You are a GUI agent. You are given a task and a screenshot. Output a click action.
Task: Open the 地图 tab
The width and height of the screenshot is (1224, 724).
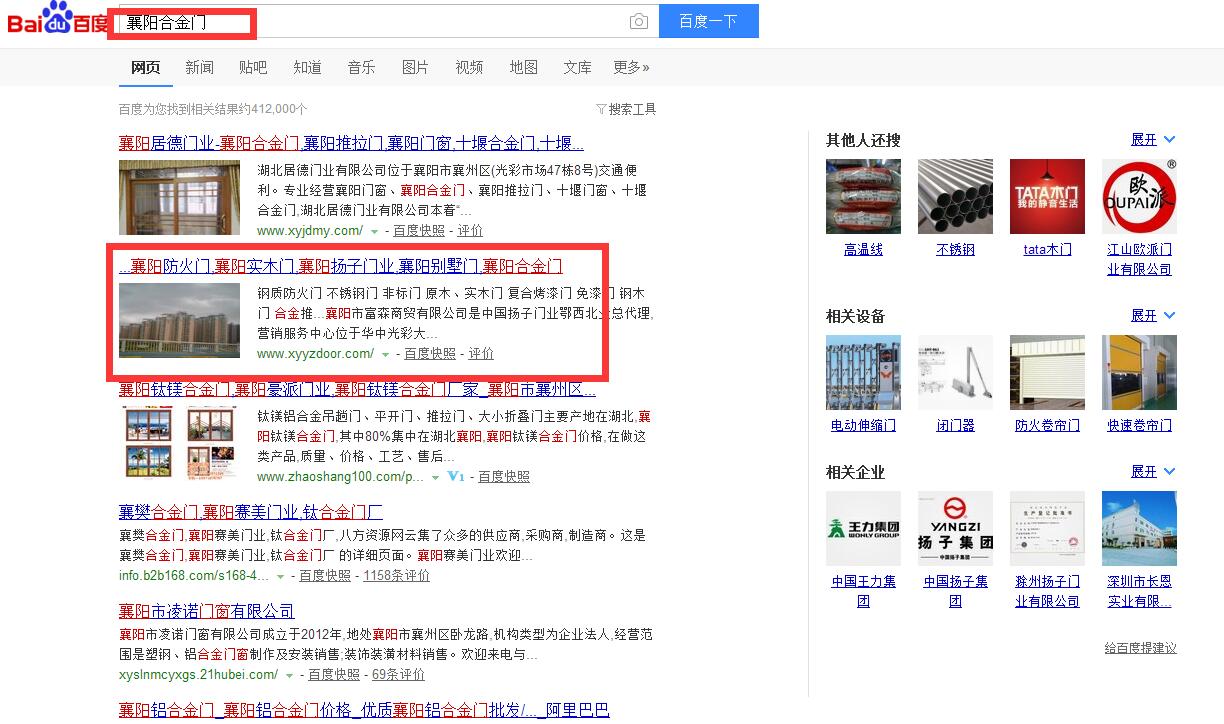point(523,67)
